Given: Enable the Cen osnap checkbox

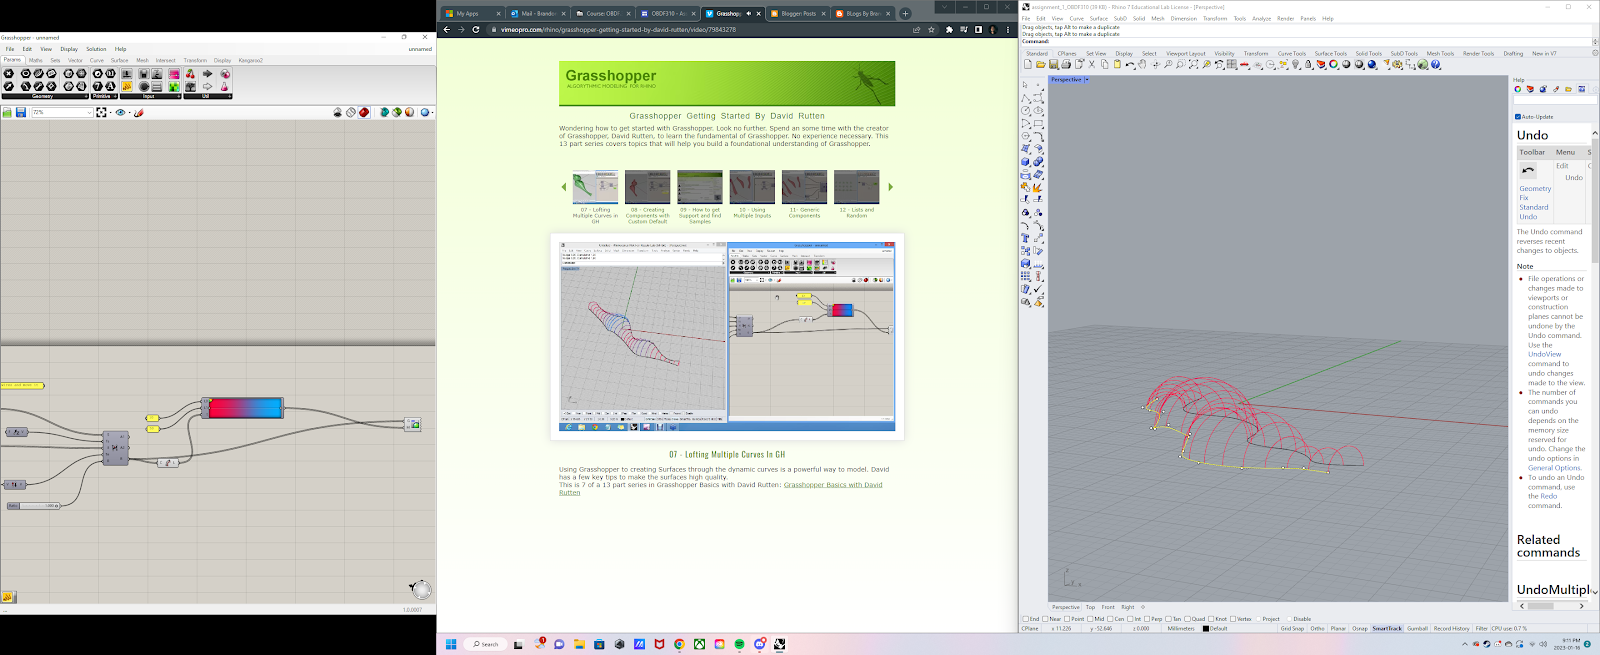Looking at the screenshot, I should pos(1111,619).
